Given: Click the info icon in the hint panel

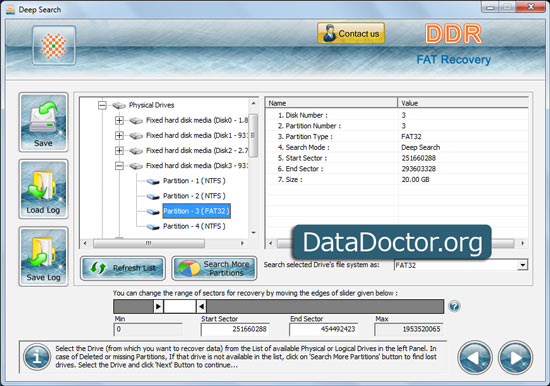Looking at the screenshot, I should pyautogui.click(x=37, y=357).
